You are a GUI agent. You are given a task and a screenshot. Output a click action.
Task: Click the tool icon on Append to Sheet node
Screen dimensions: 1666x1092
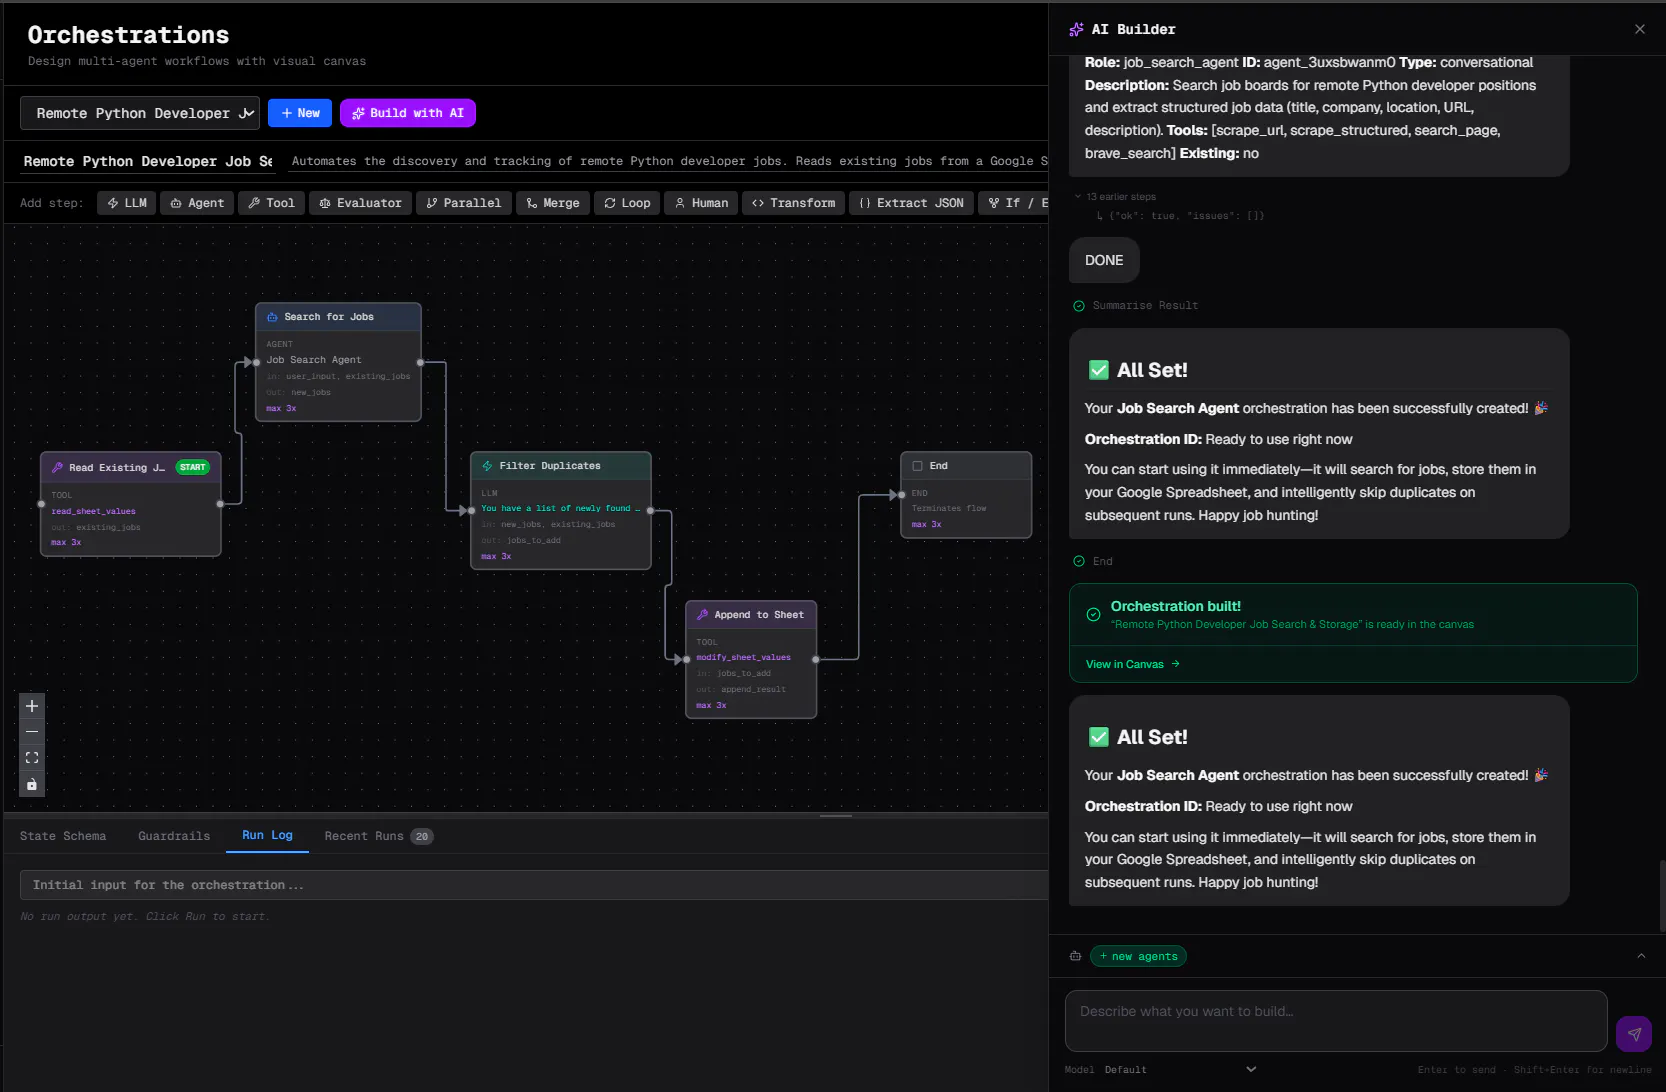click(x=702, y=615)
